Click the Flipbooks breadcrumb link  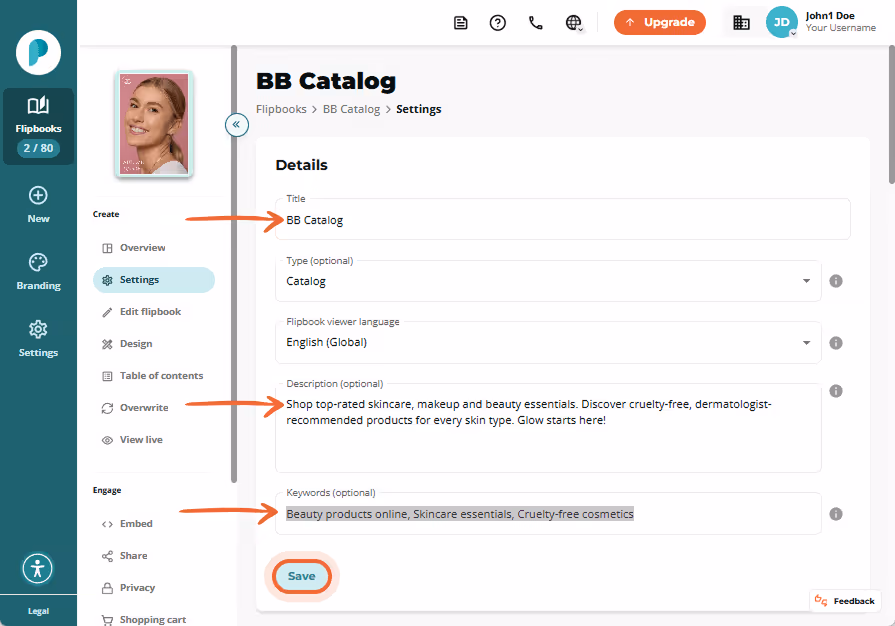(281, 109)
